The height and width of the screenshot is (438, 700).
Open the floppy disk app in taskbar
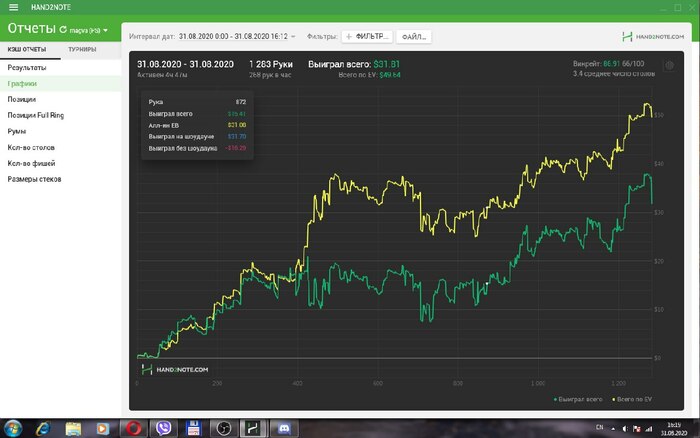pos(193,429)
